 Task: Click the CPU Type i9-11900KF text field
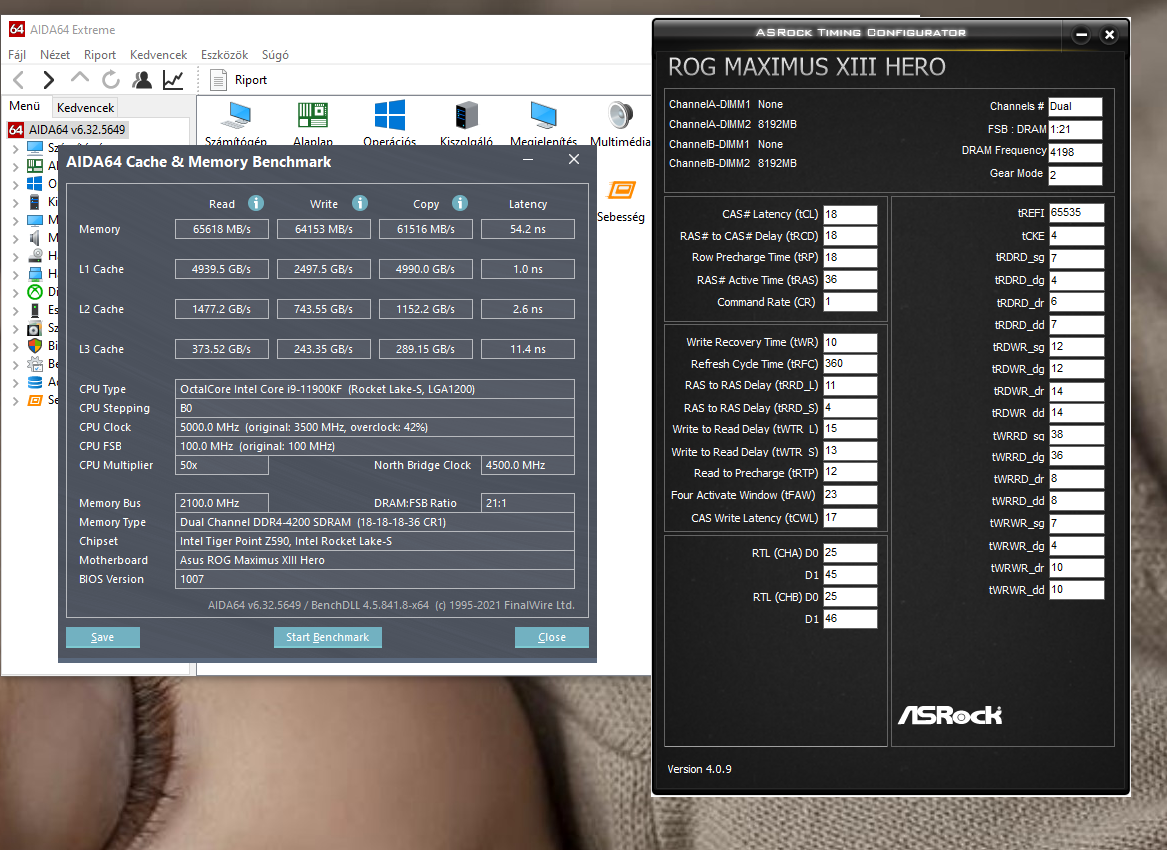point(374,389)
